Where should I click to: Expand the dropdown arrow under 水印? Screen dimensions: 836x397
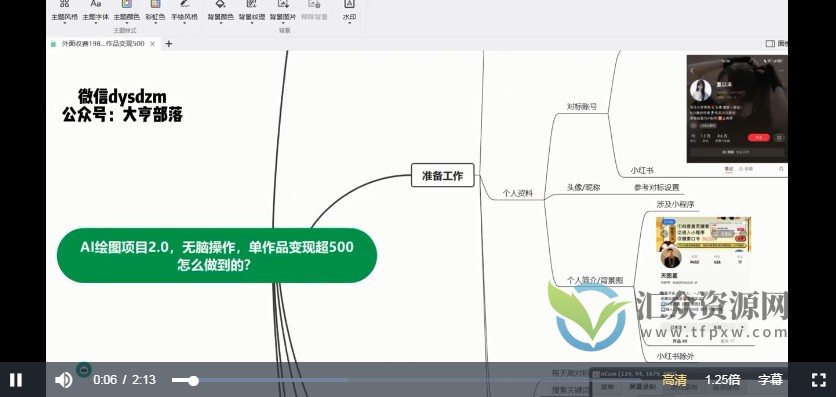pyautogui.click(x=349, y=23)
